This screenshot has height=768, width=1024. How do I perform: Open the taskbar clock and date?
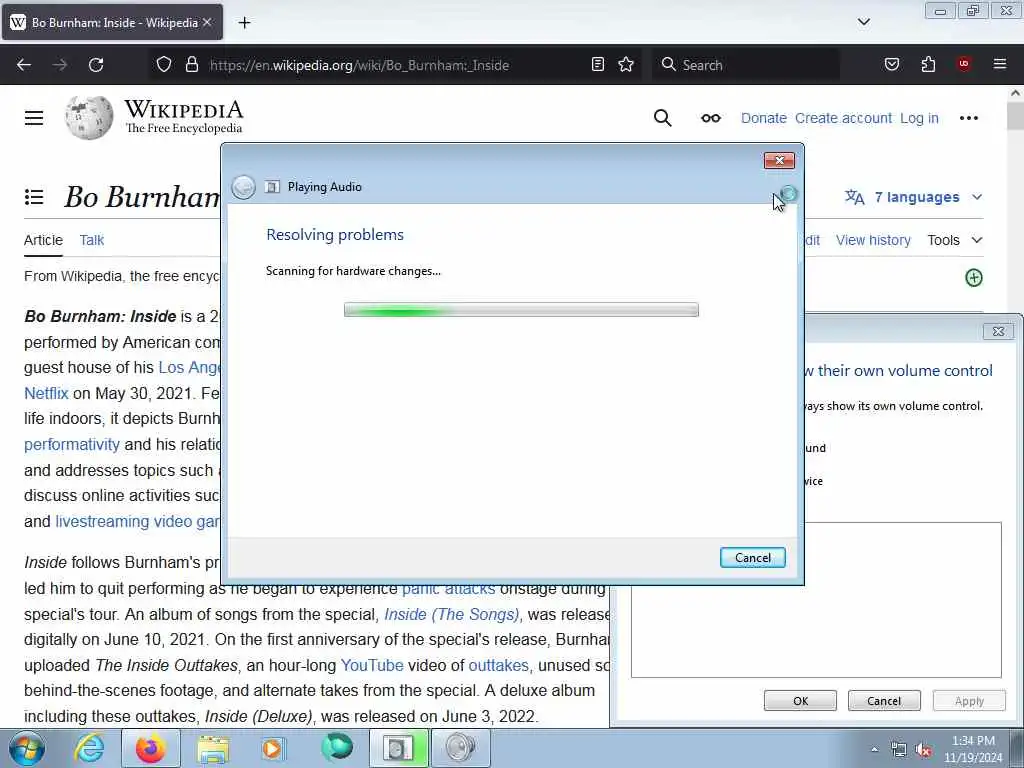pyautogui.click(x=972, y=749)
